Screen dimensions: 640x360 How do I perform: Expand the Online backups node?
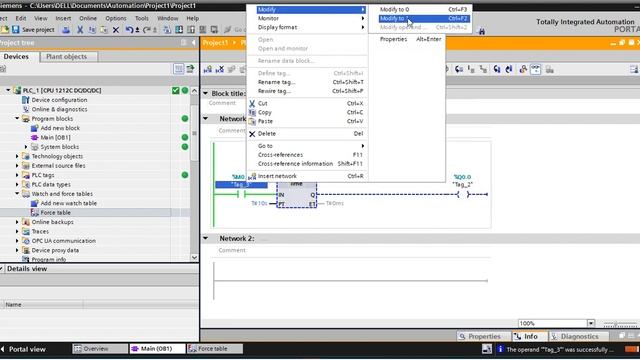[17, 222]
